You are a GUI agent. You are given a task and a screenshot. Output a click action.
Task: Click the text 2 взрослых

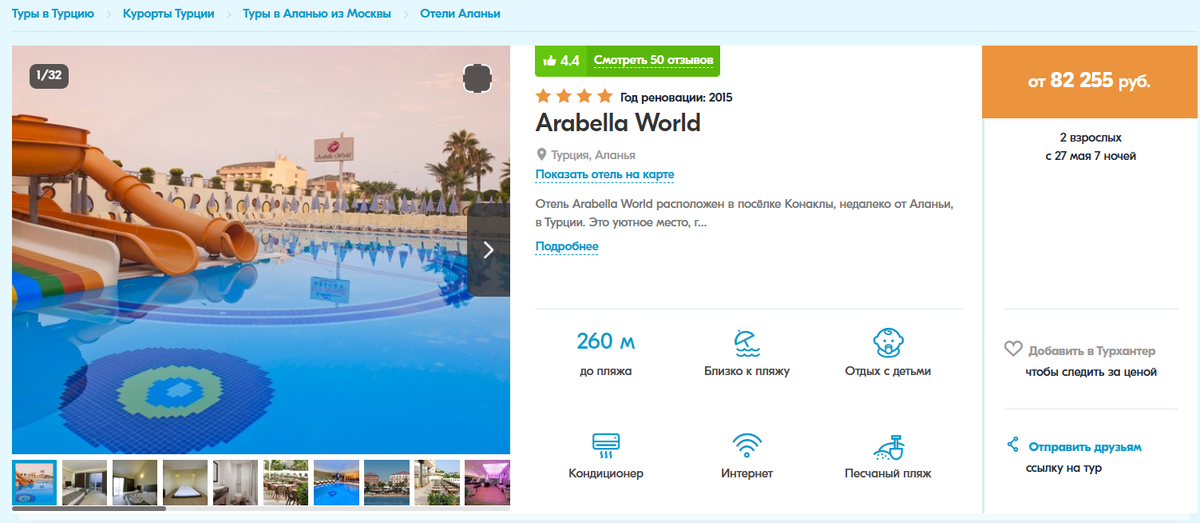click(x=1090, y=137)
